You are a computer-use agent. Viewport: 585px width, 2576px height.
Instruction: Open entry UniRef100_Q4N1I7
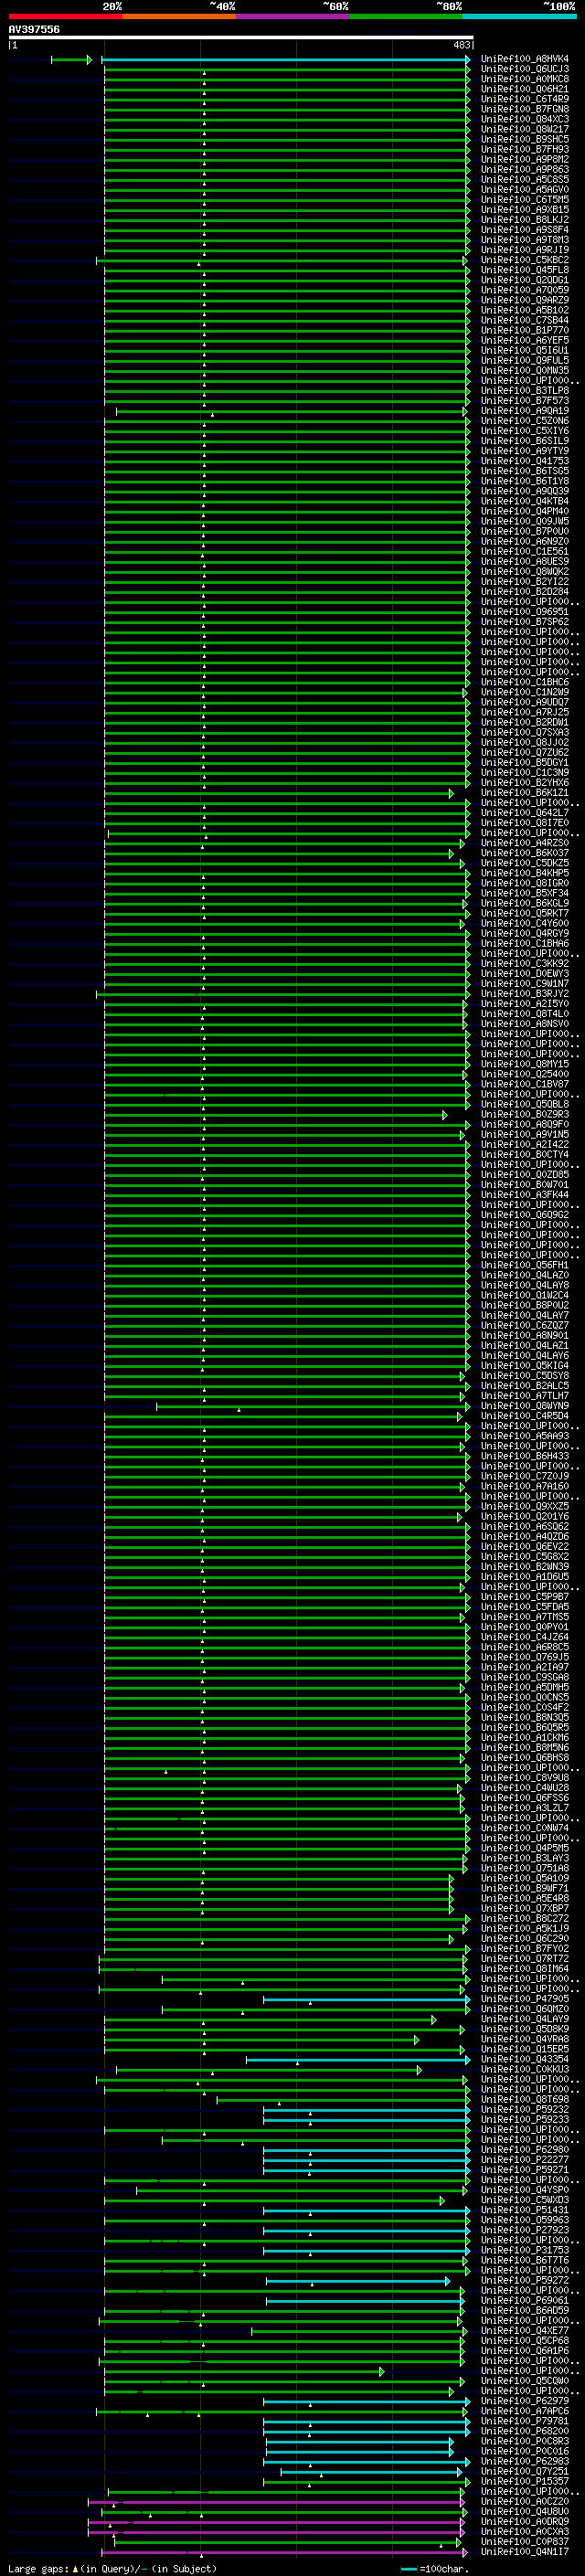click(524, 2551)
